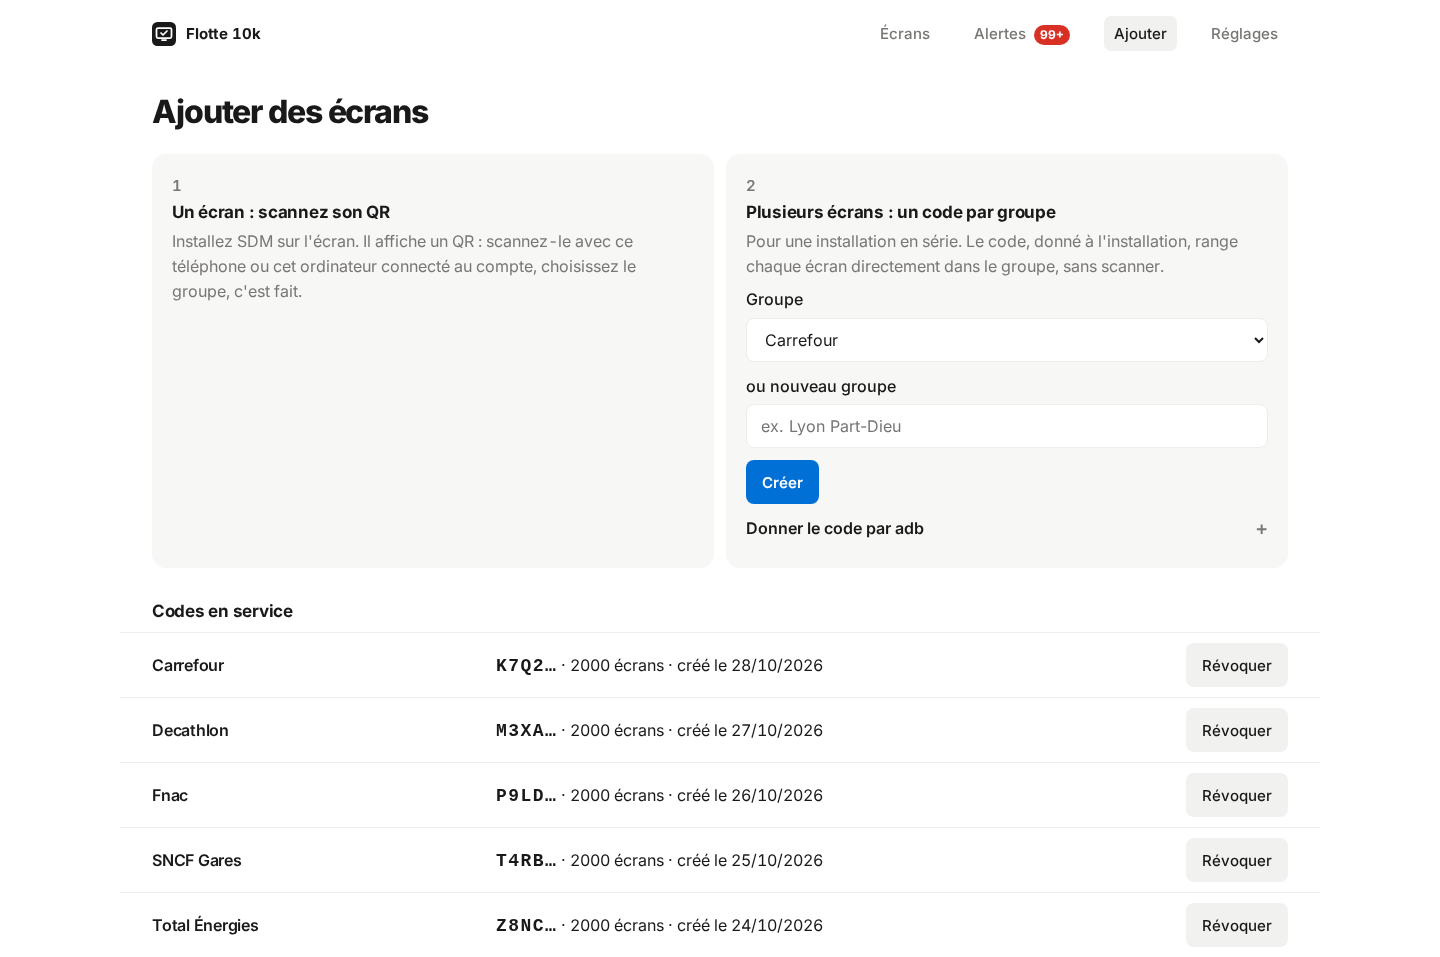Screen dimensions: 1440x957
Task: Click the 'Plusieurs écrans : un code par groupe' heading
Action: (x=901, y=212)
